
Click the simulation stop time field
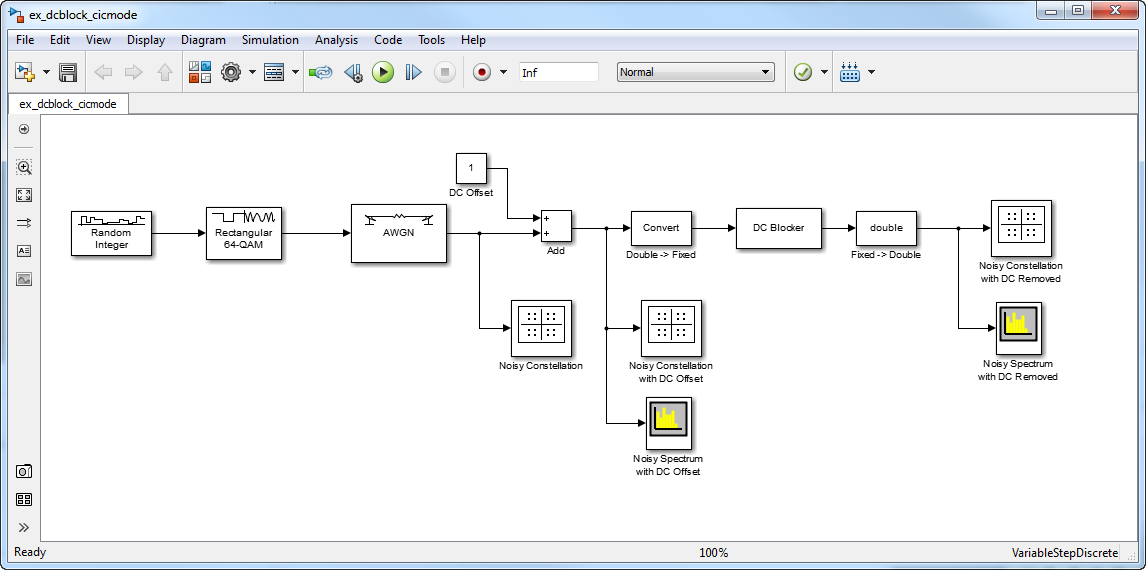coord(558,72)
